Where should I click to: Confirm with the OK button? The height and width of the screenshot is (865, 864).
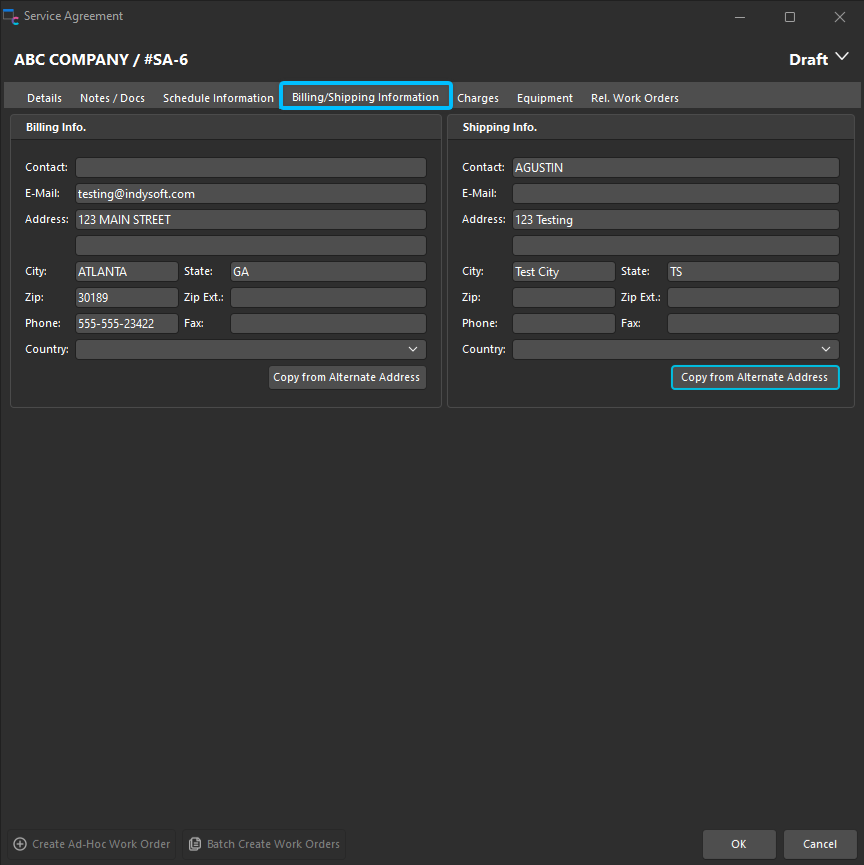coord(739,844)
